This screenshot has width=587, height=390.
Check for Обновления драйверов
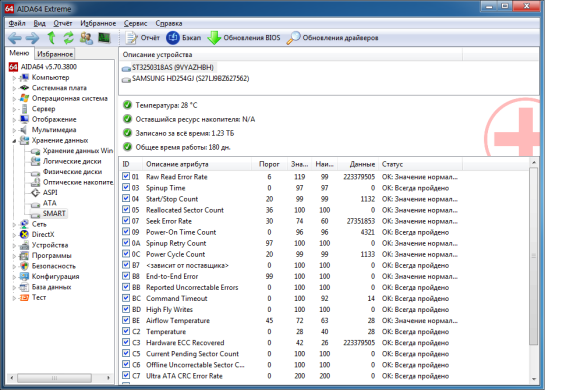tap(332, 38)
